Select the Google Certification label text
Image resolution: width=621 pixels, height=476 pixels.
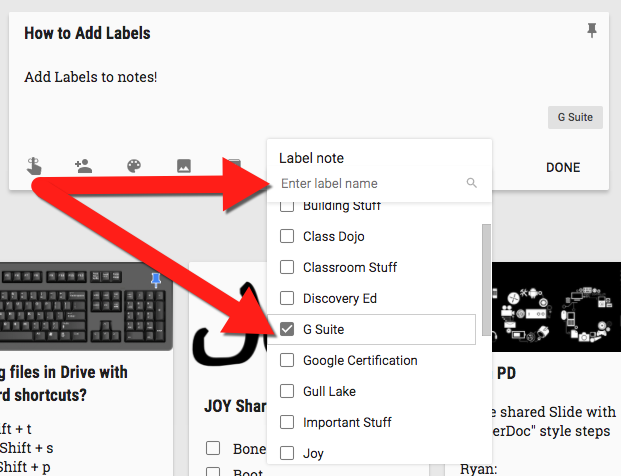click(360, 360)
